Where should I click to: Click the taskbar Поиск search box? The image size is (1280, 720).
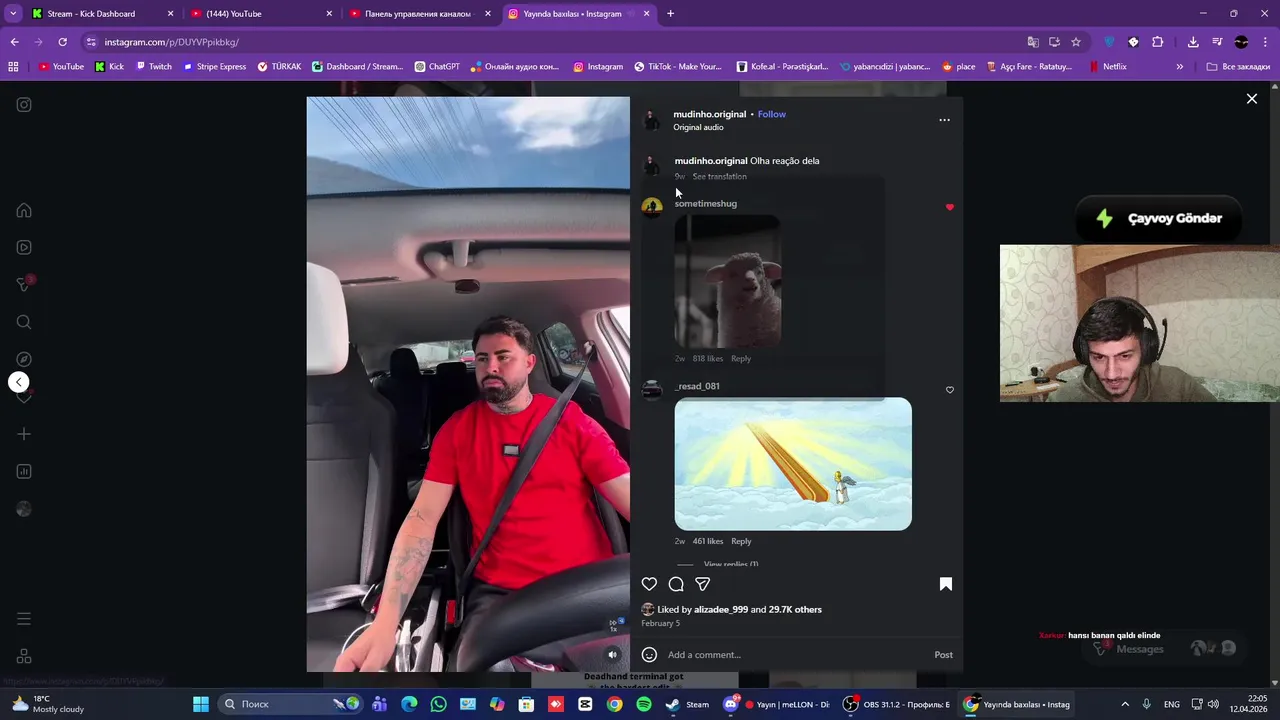tap(292, 704)
